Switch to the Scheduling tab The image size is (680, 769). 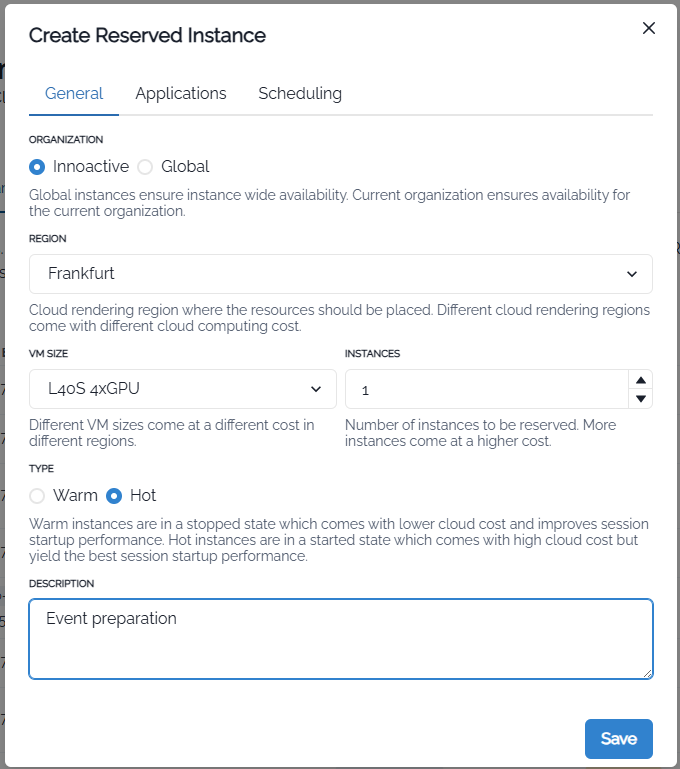(300, 93)
